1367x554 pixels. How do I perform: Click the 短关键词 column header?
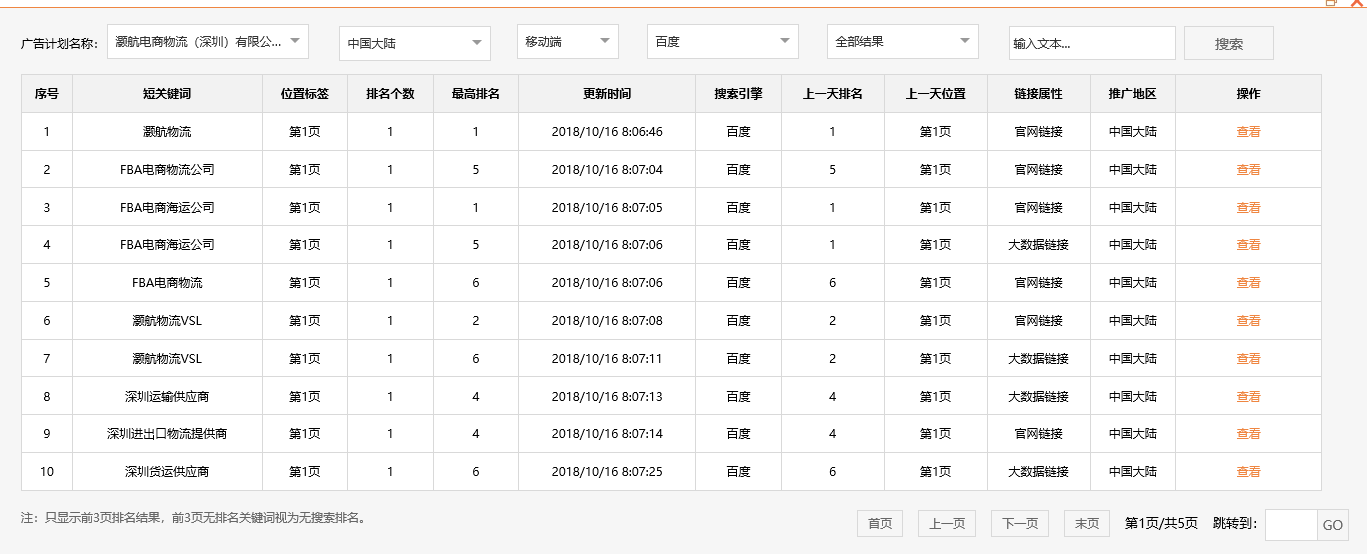coord(167,94)
